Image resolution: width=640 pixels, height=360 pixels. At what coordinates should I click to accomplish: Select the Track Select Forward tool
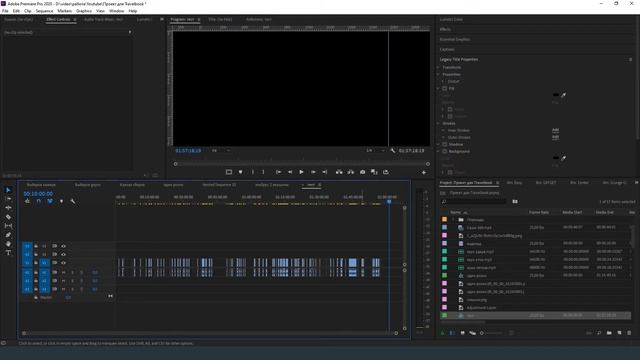click(8, 199)
